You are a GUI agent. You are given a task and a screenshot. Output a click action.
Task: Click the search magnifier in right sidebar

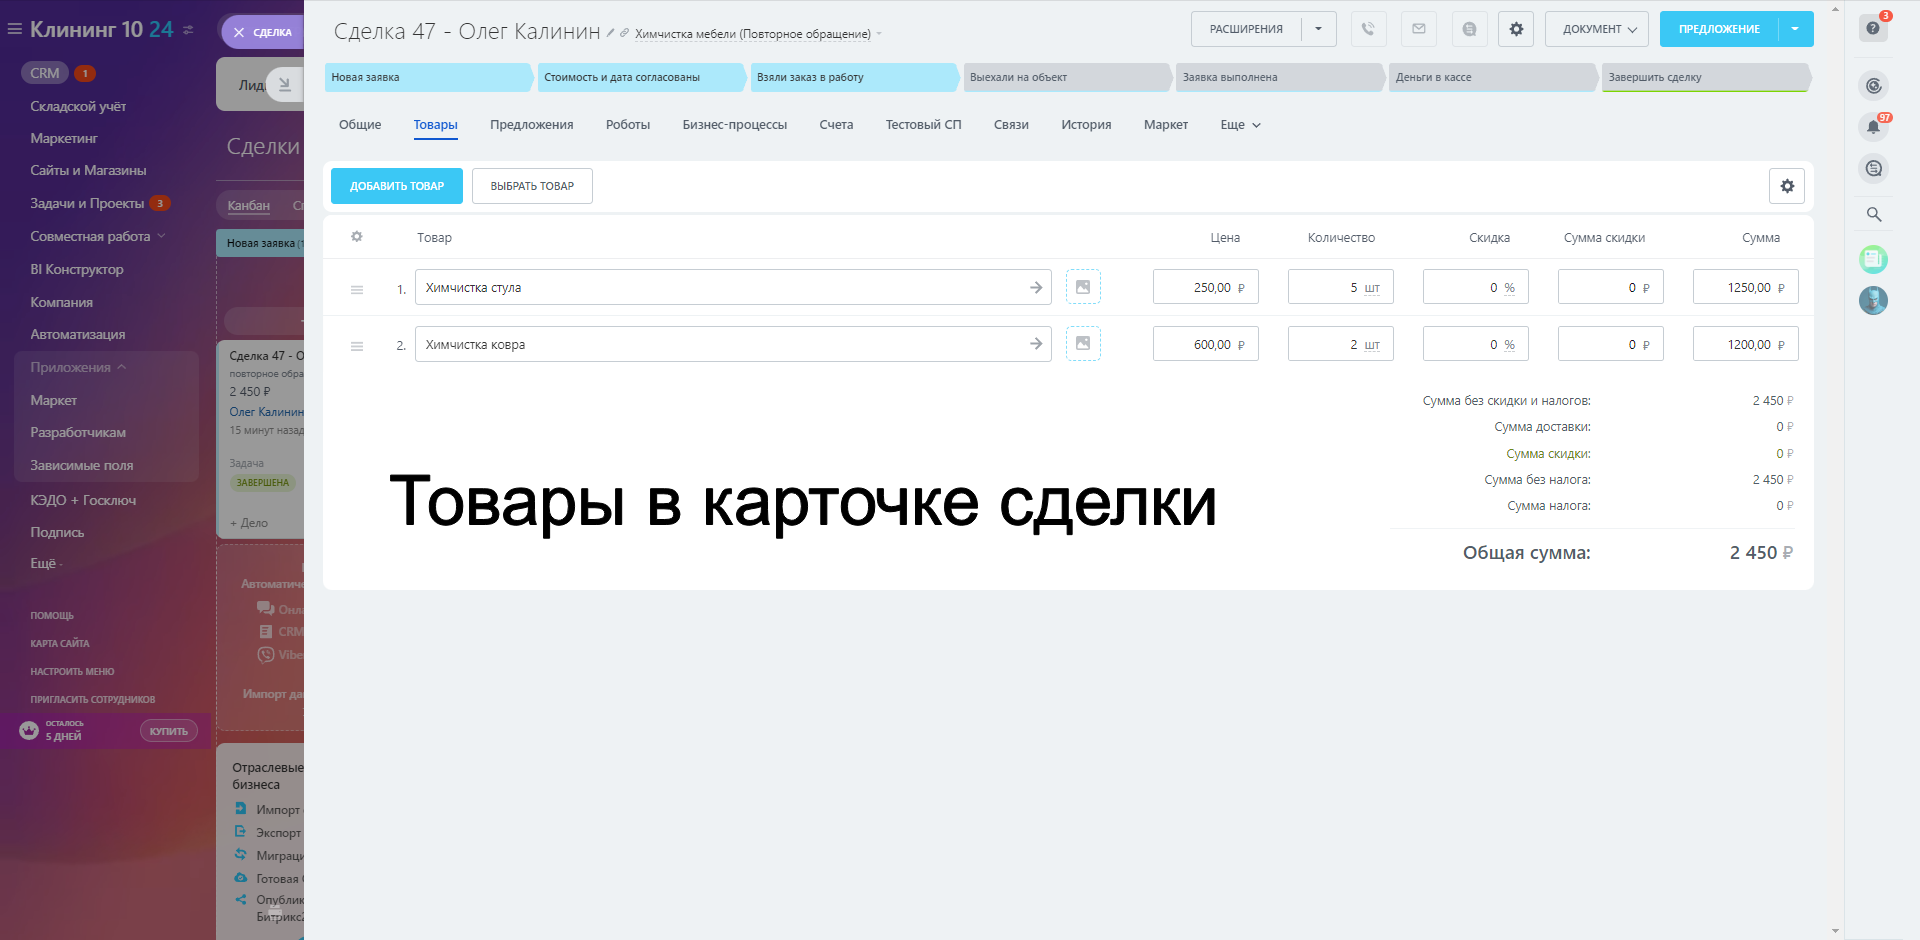pyautogui.click(x=1874, y=214)
